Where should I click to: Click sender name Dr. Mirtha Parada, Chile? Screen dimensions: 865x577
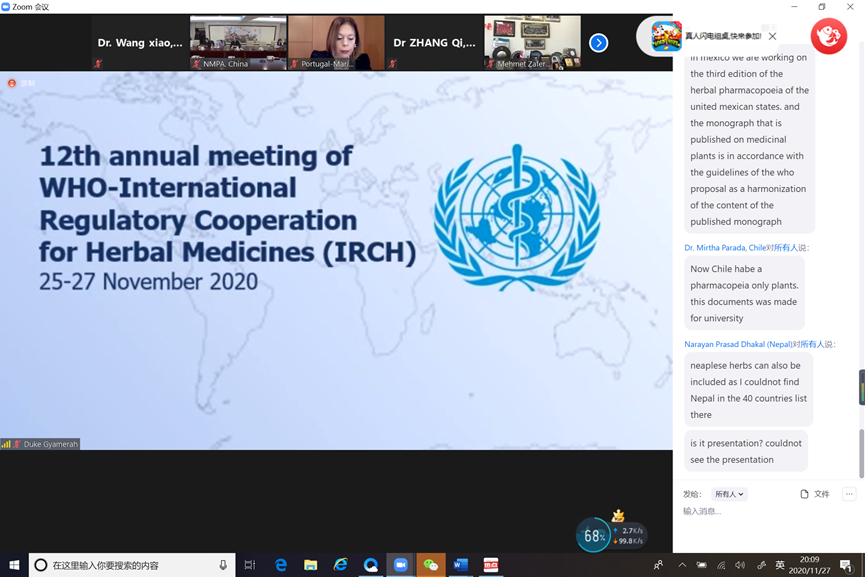725,248
